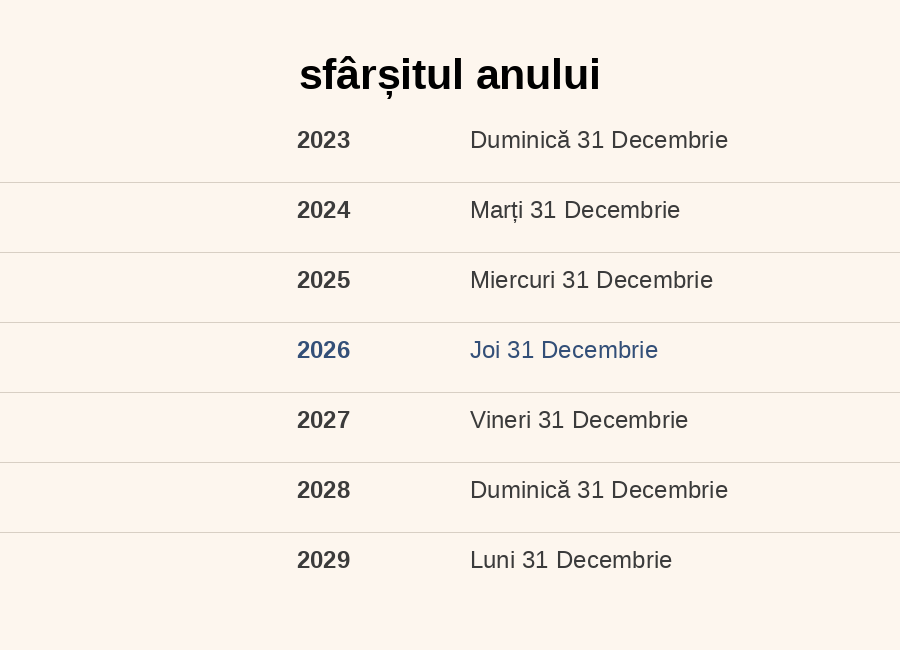Select the year 2027 label
This screenshot has height=650, width=900.
(x=324, y=420)
